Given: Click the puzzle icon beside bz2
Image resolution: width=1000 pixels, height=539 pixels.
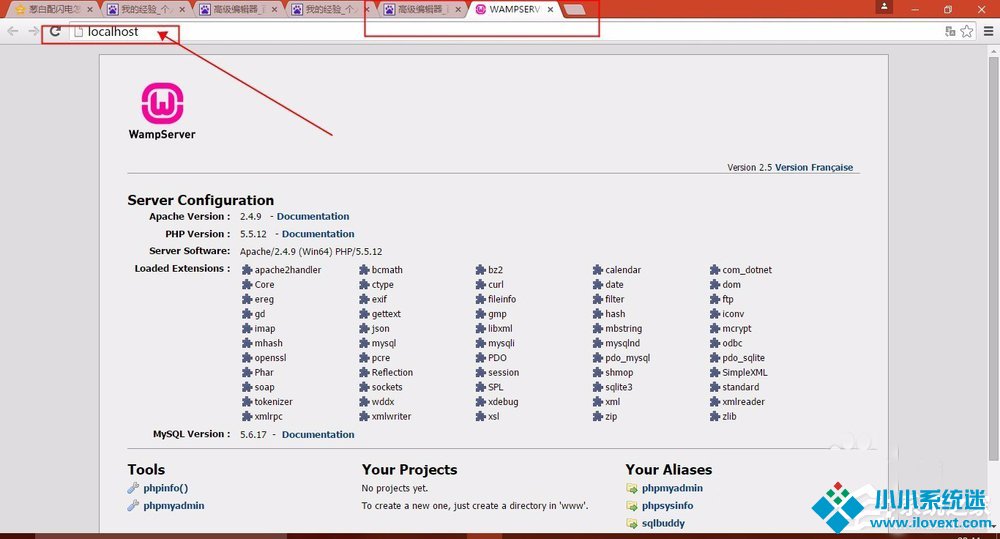Looking at the screenshot, I should pos(481,270).
